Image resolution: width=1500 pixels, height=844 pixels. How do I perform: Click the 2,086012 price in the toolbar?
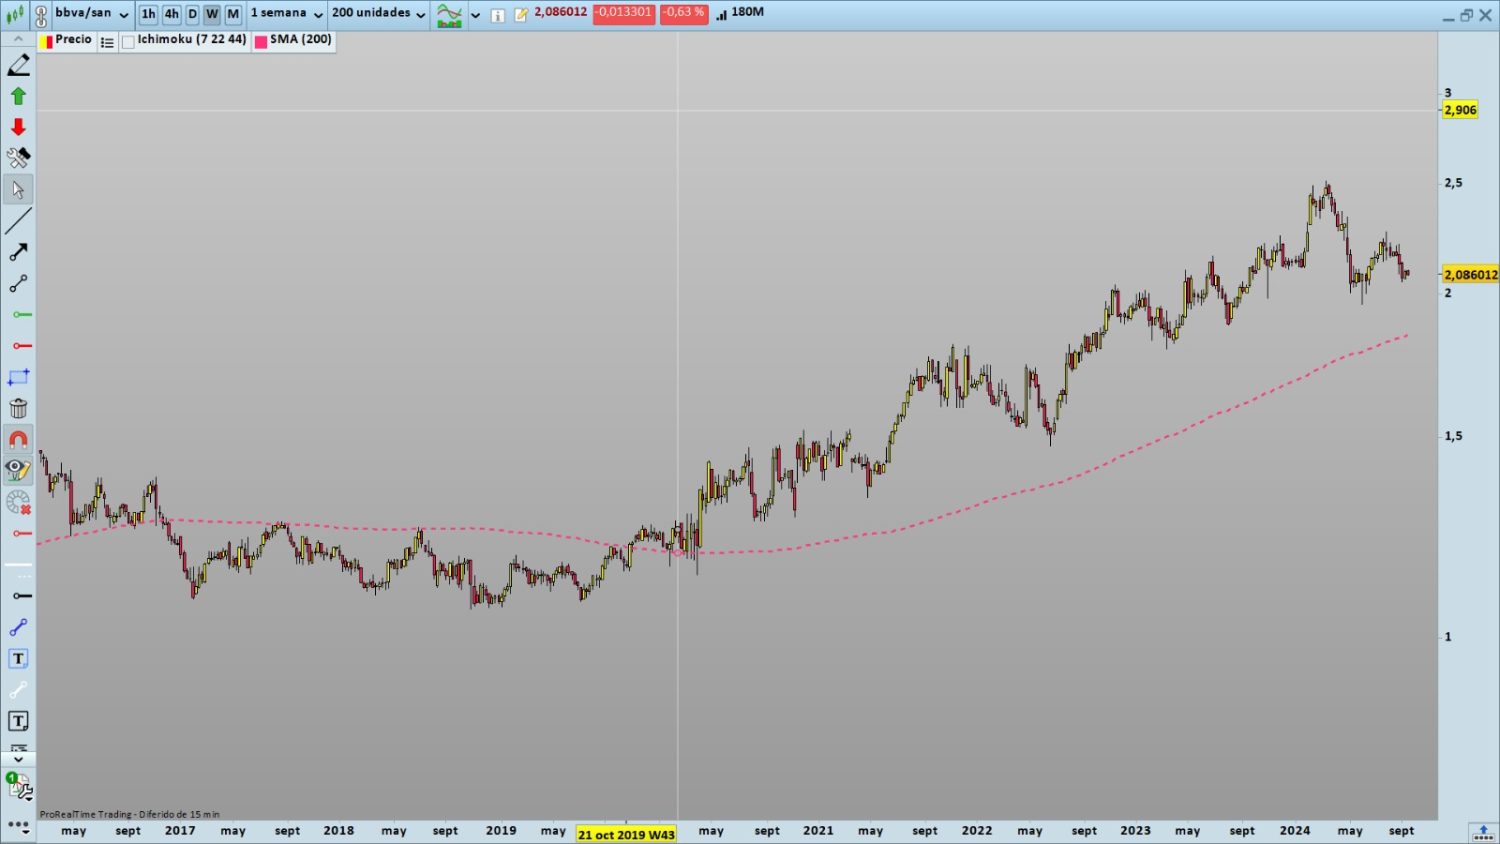561,12
